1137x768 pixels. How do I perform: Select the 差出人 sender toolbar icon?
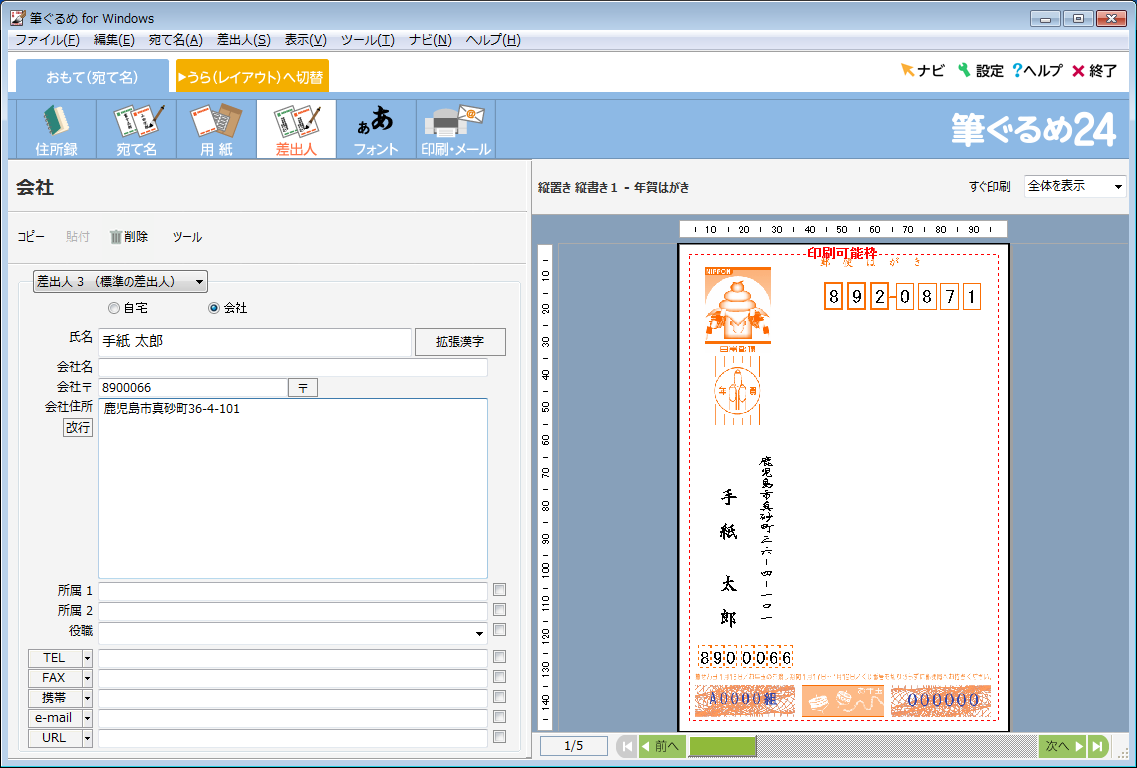coord(296,129)
